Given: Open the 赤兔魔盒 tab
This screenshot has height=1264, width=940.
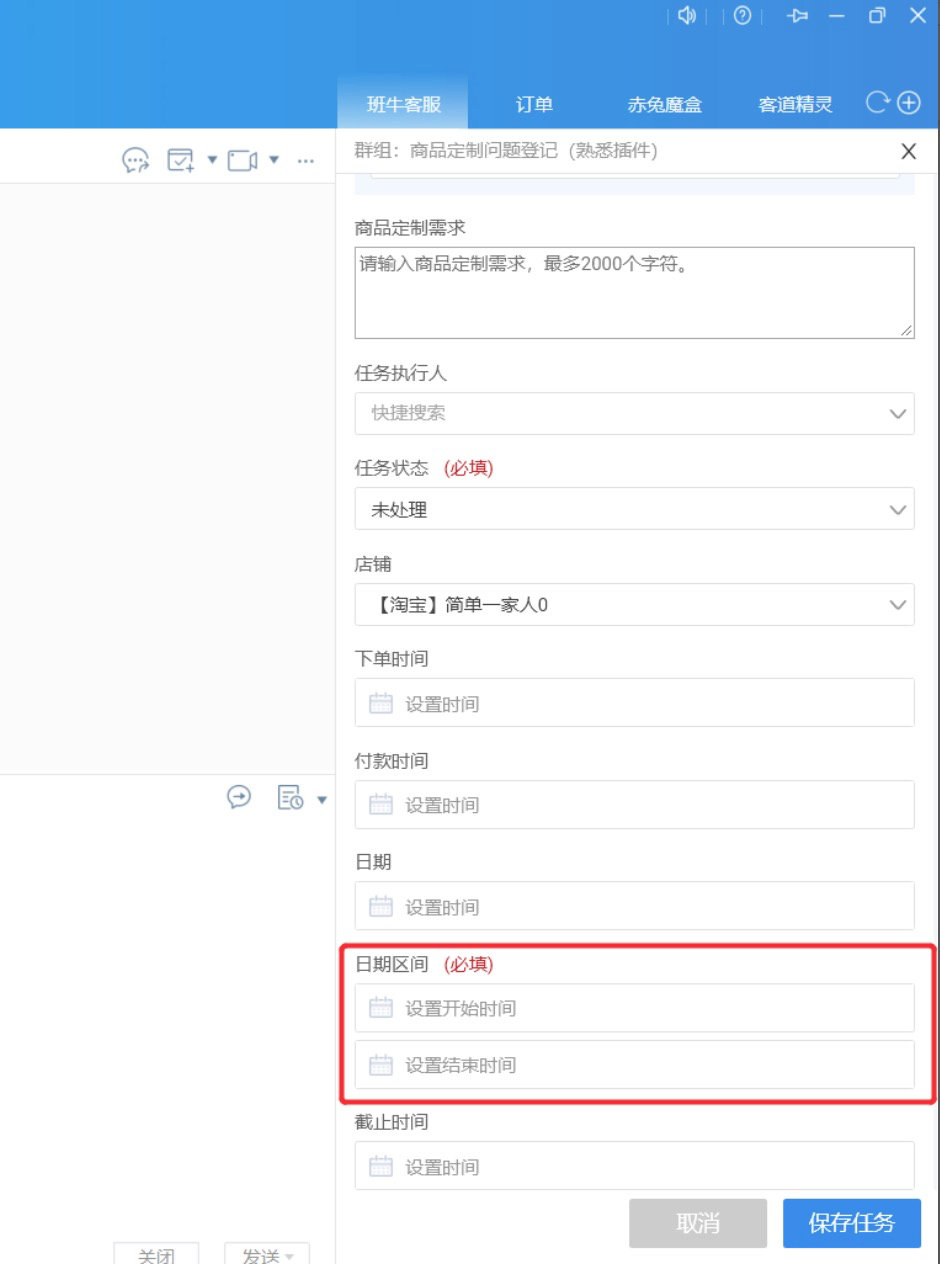Looking at the screenshot, I should click(664, 105).
